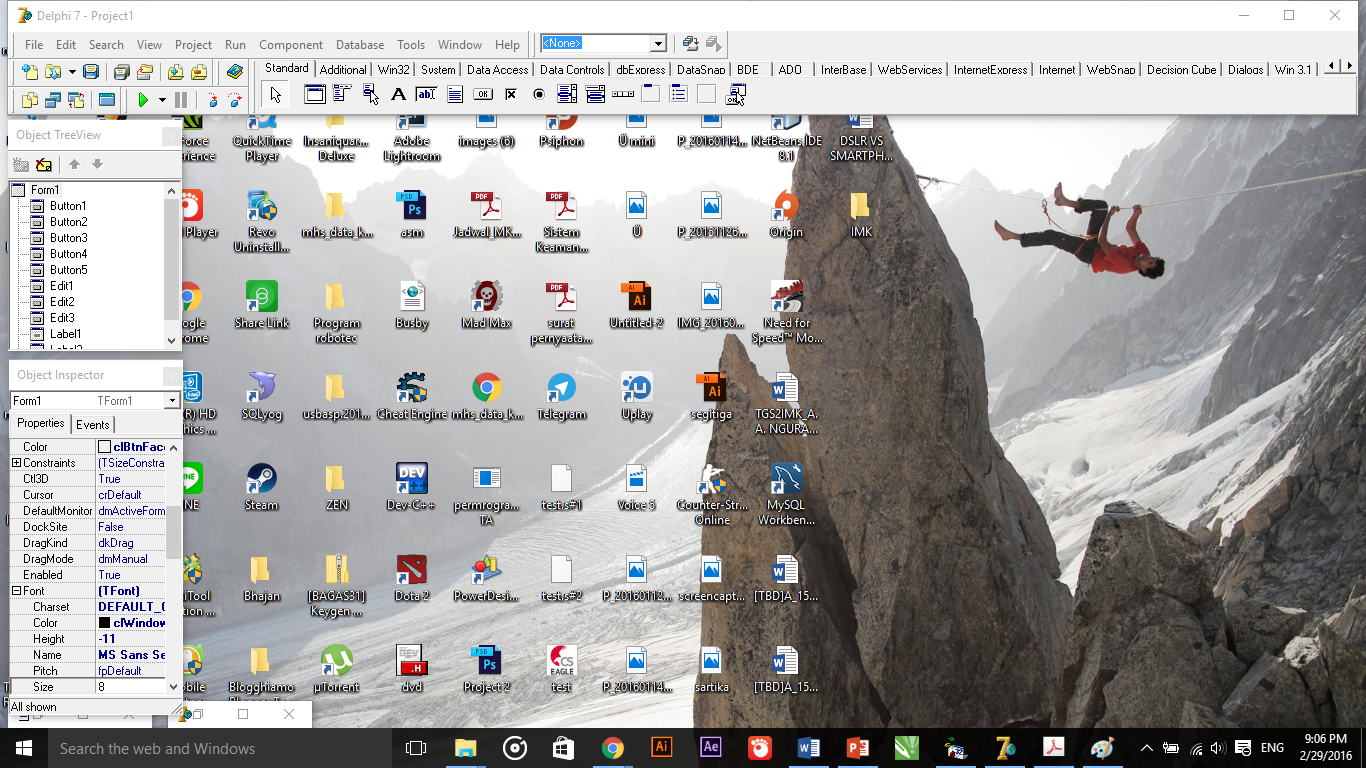Switch to the Win32 palette tab
The height and width of the screenshot is (768, 1366).
[394, 70]
